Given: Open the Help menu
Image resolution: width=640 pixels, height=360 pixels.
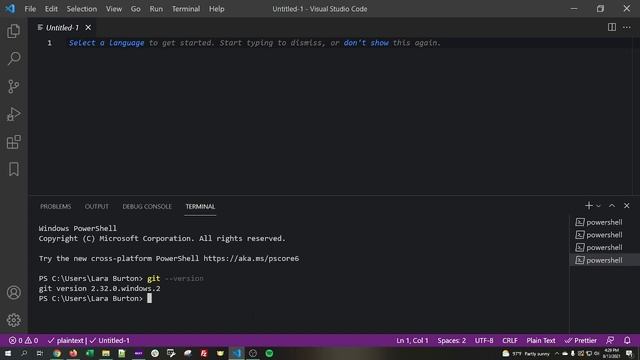Looking at the screenshot, I should coord(217,9).
